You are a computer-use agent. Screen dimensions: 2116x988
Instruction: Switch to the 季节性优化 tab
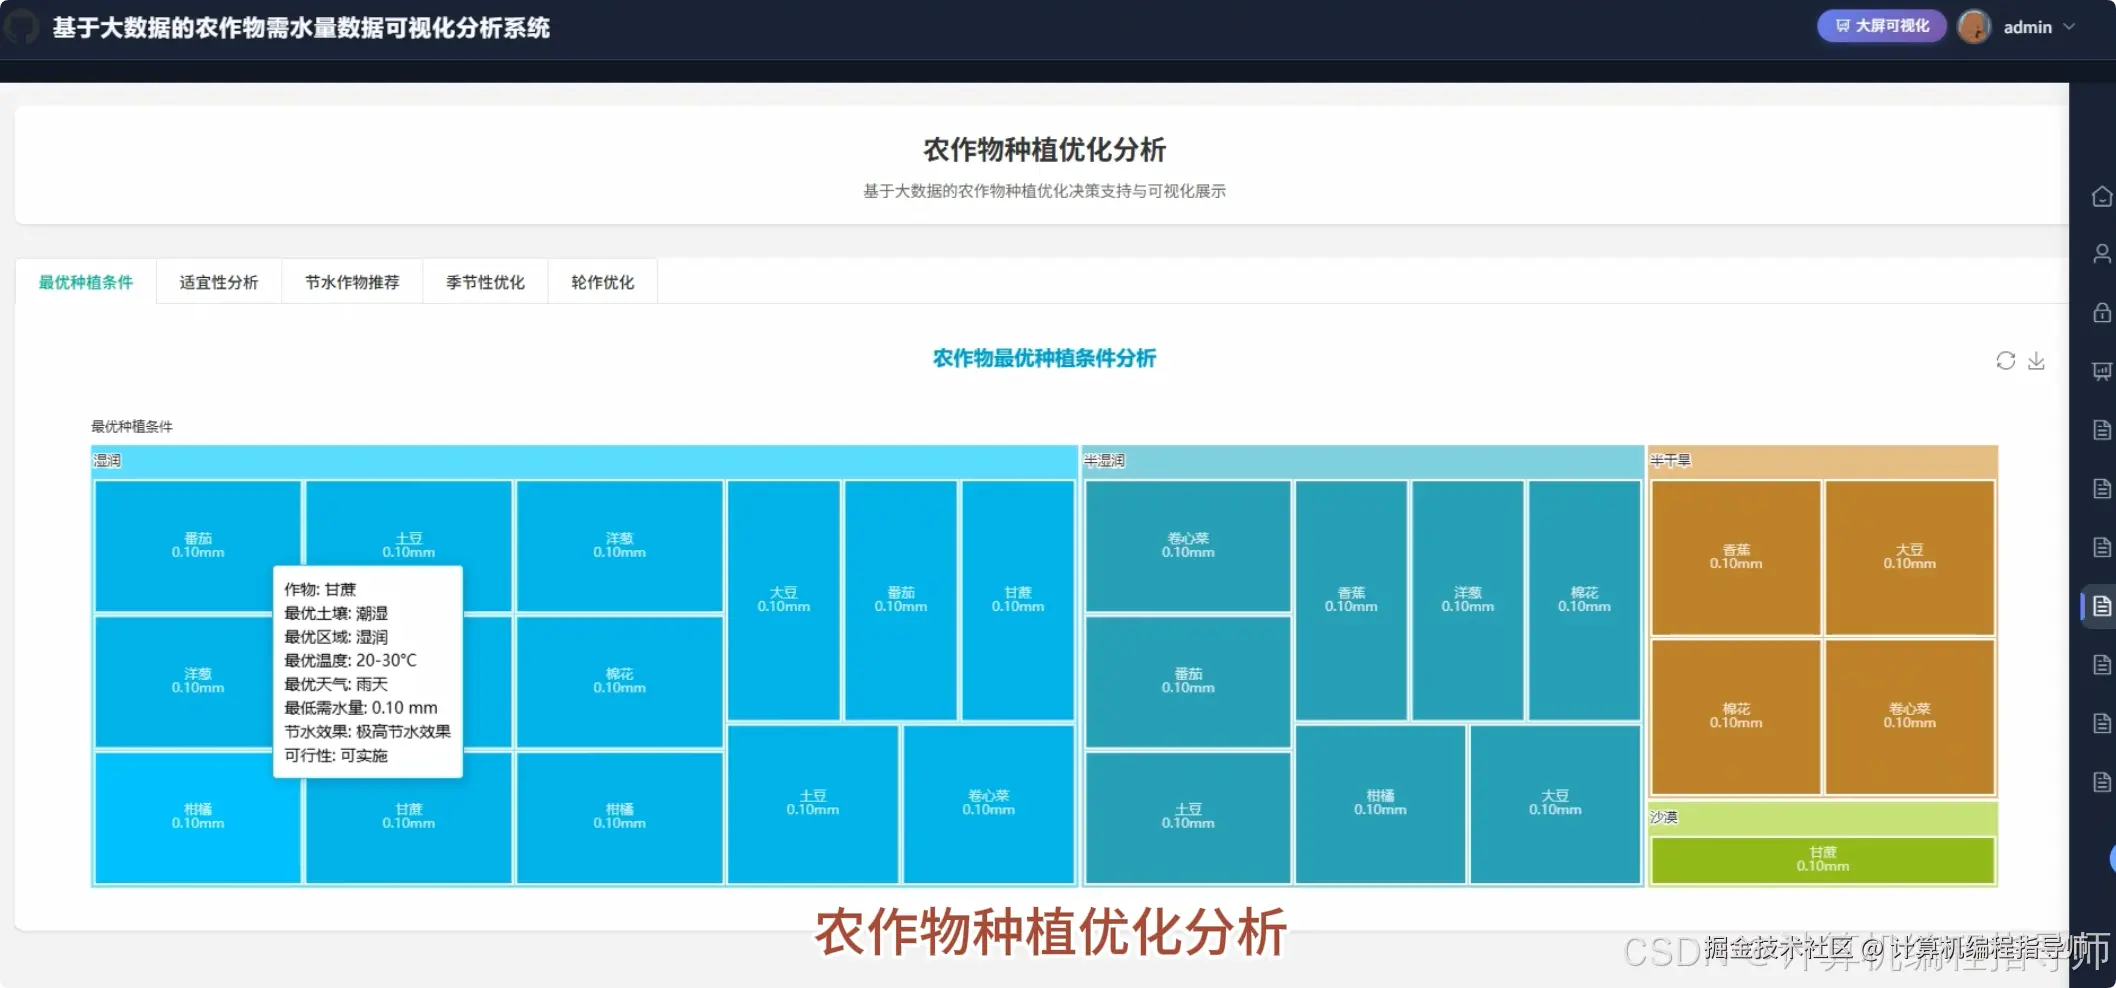(485, 282)
